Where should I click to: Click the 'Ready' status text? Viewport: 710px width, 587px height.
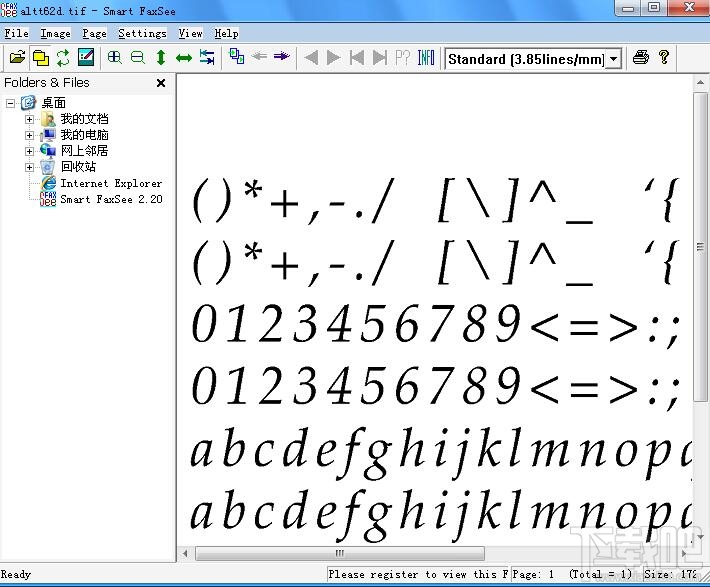point(16,575)
